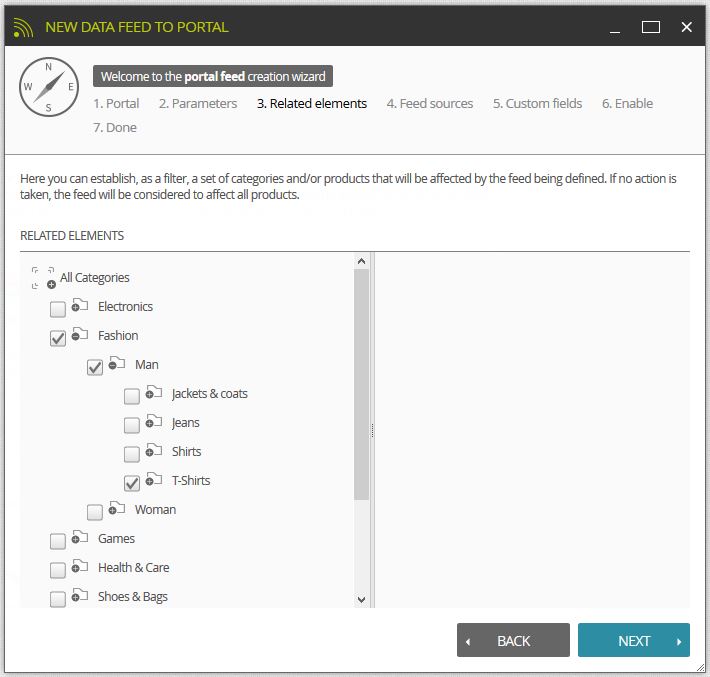This screenshot has width=710, height=677.
Task: Select the T-Shirts category label
Action: coord(191,480)
